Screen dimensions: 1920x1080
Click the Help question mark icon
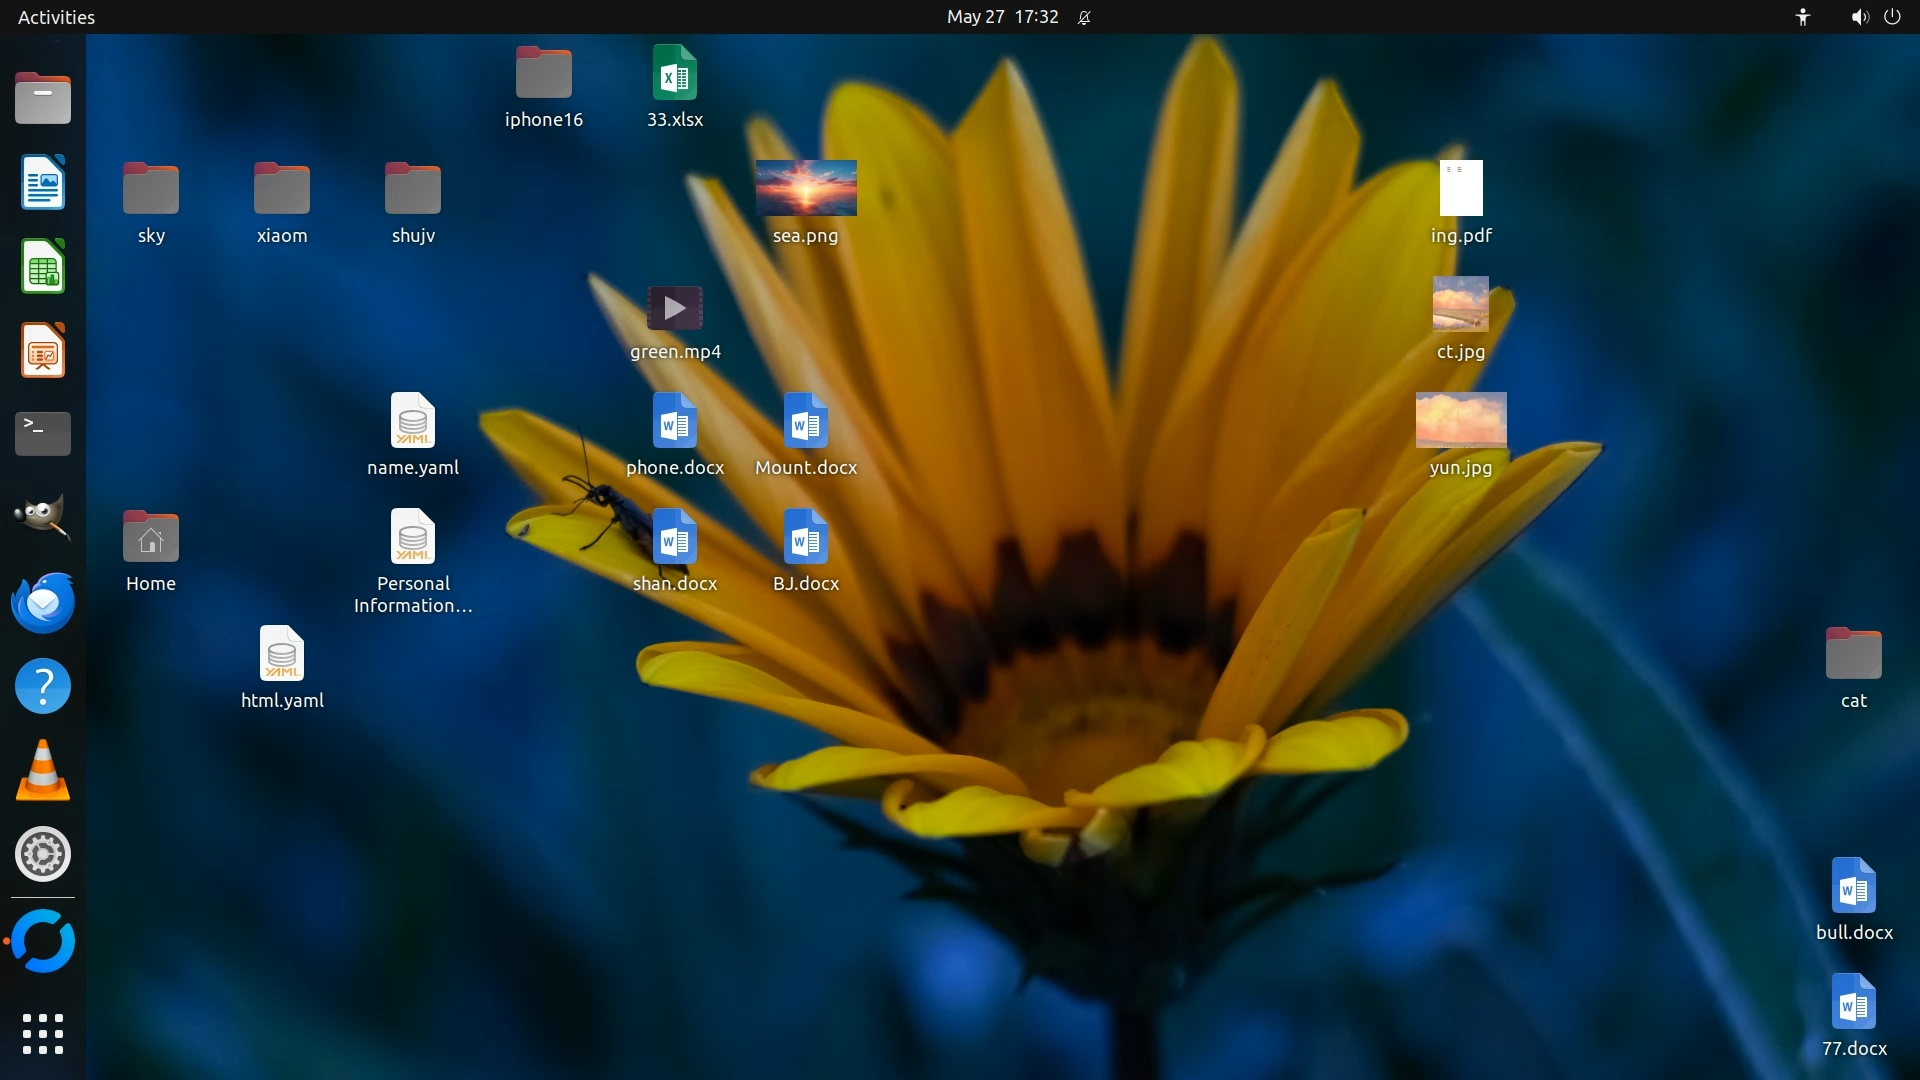click(x=43, y=687)
